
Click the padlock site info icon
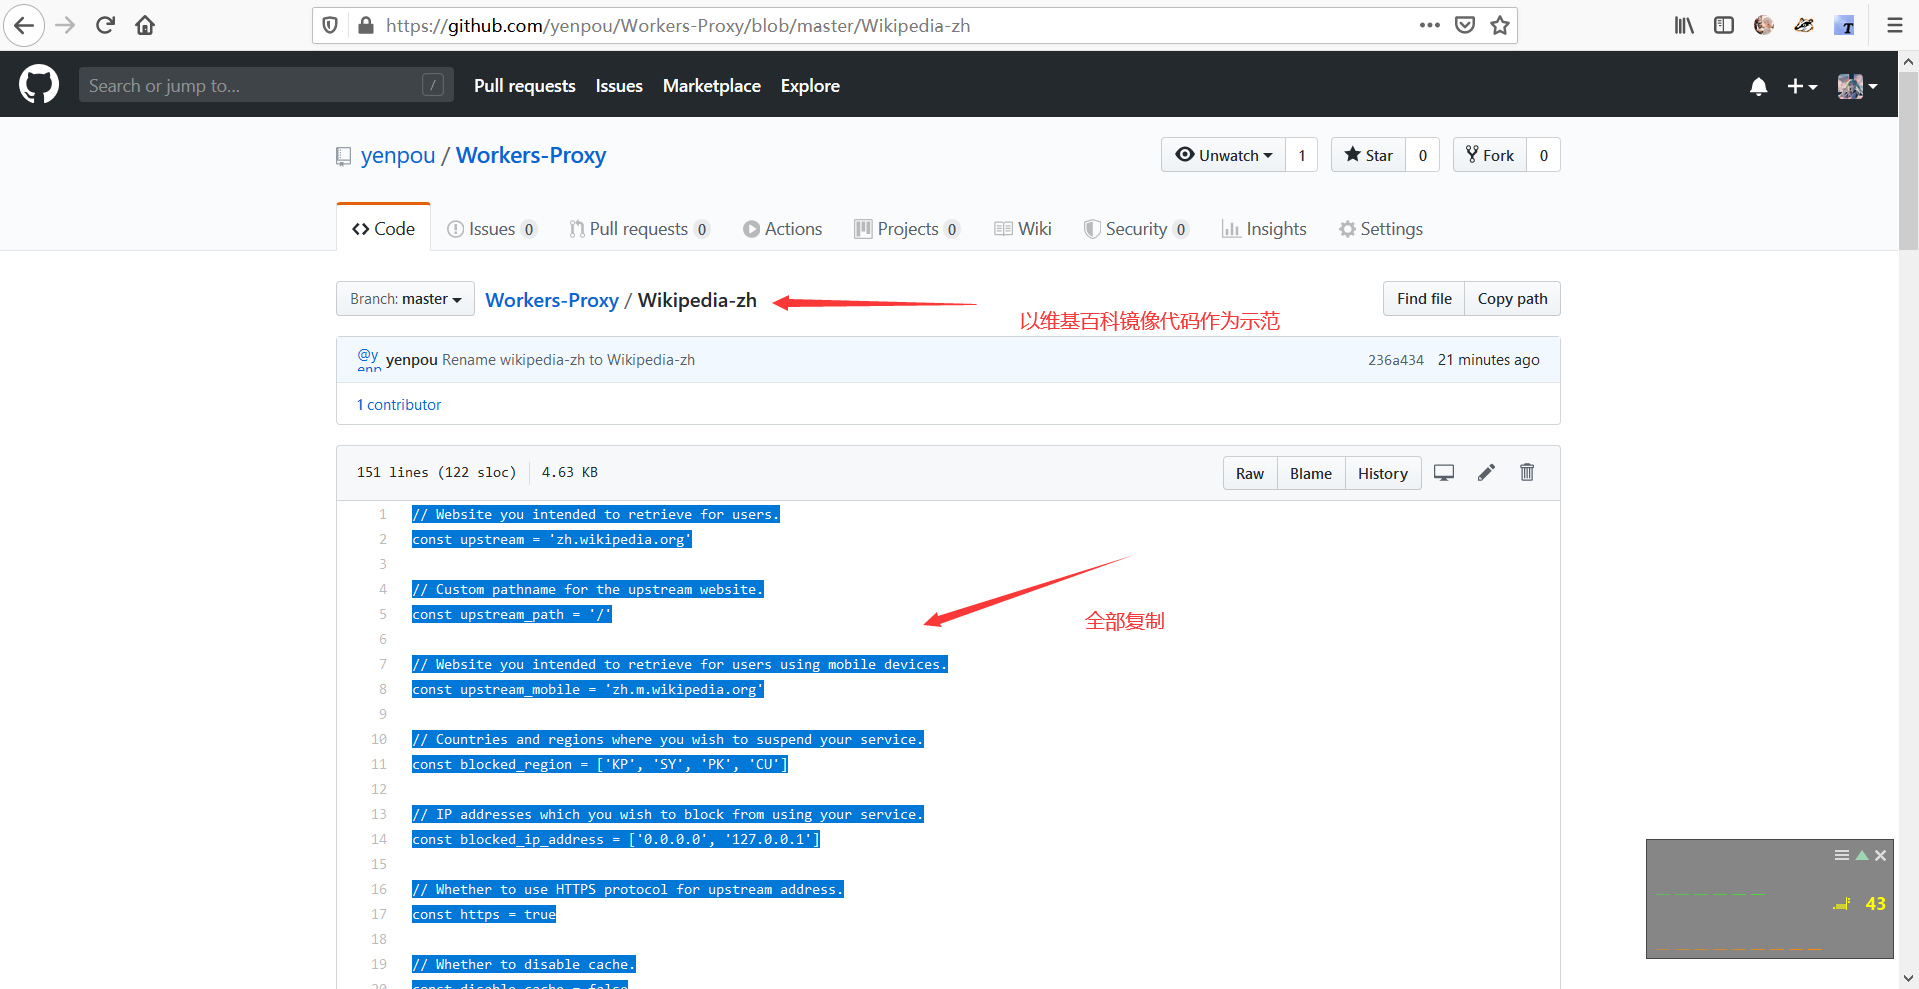click(x=366, y=25)
